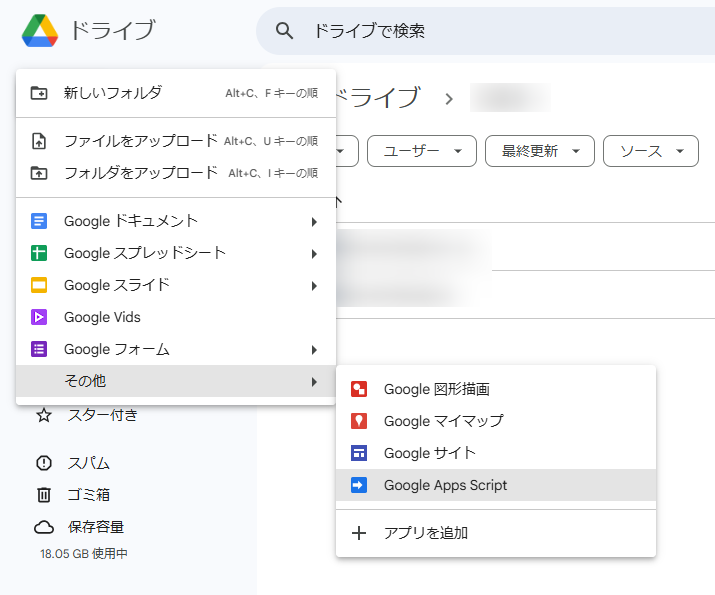Click the Google Apps Script arrow icon
Viewport: 715px width, 595px height.
pos(359,485)
